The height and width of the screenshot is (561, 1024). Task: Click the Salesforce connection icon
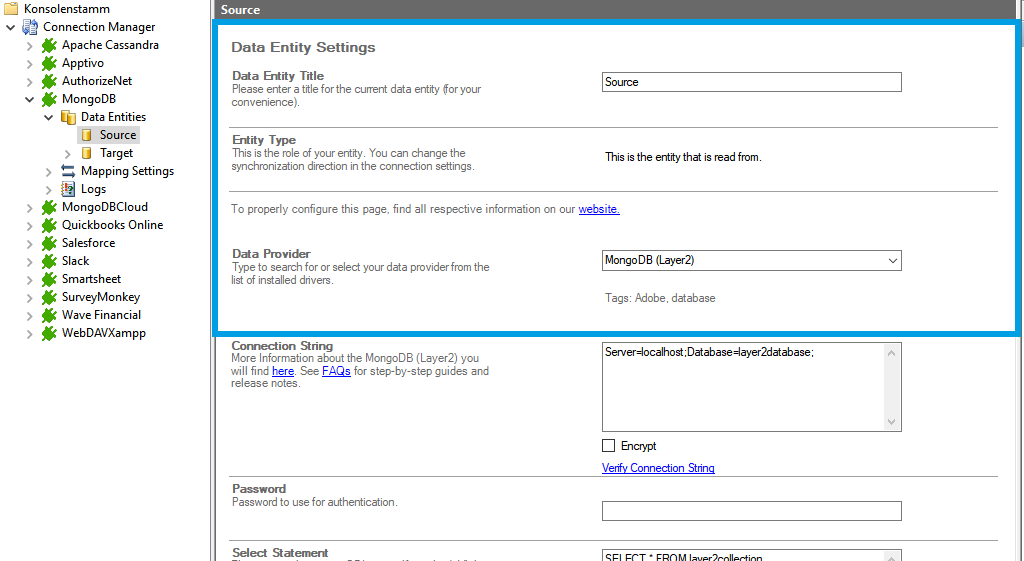[x=49, y=243]
